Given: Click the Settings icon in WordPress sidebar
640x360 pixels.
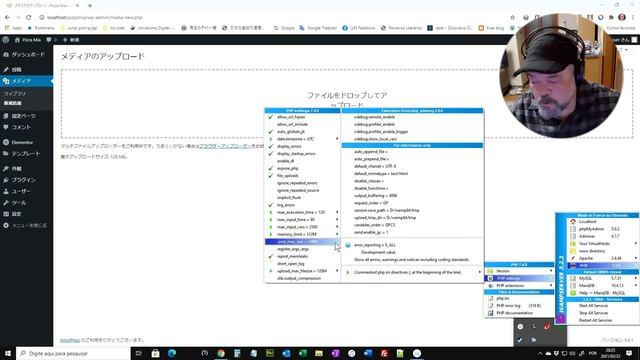Looking at the screenshot, I should pos(6,214).
